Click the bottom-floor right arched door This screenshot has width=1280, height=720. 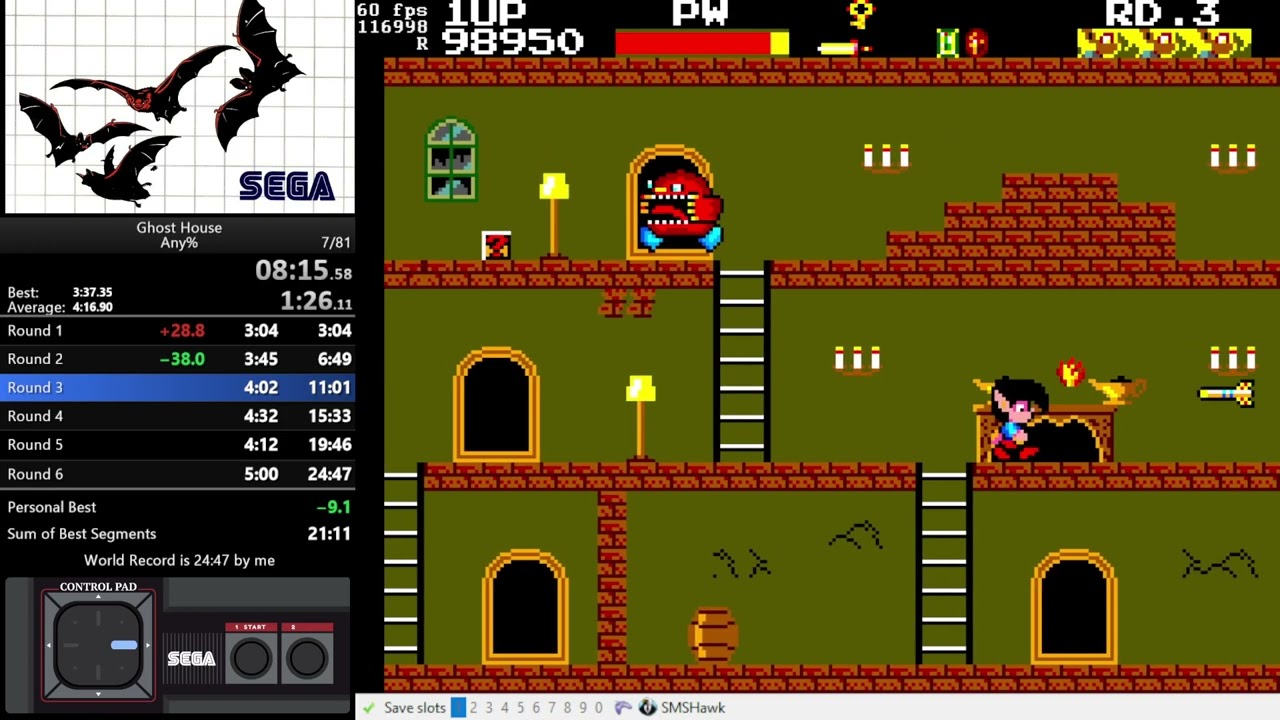click(1074, 607)
